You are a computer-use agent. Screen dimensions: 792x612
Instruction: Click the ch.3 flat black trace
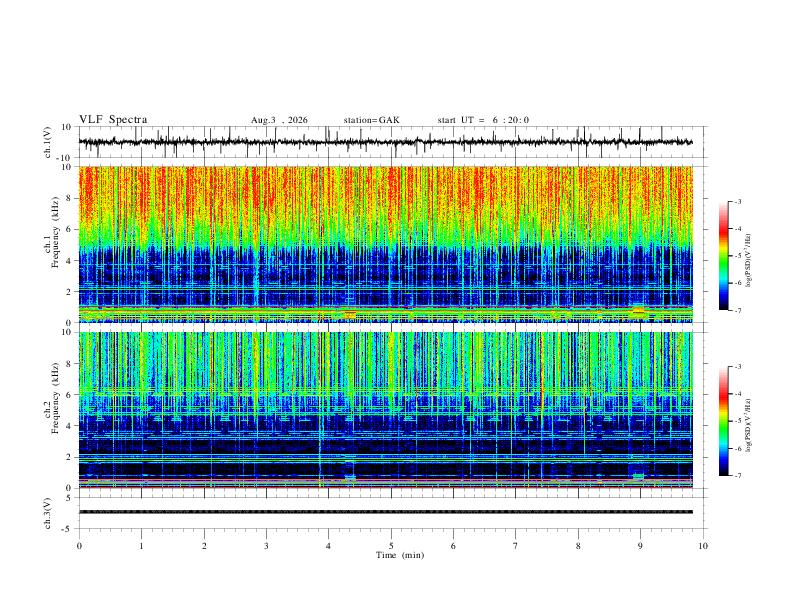(x=385, y=512)
